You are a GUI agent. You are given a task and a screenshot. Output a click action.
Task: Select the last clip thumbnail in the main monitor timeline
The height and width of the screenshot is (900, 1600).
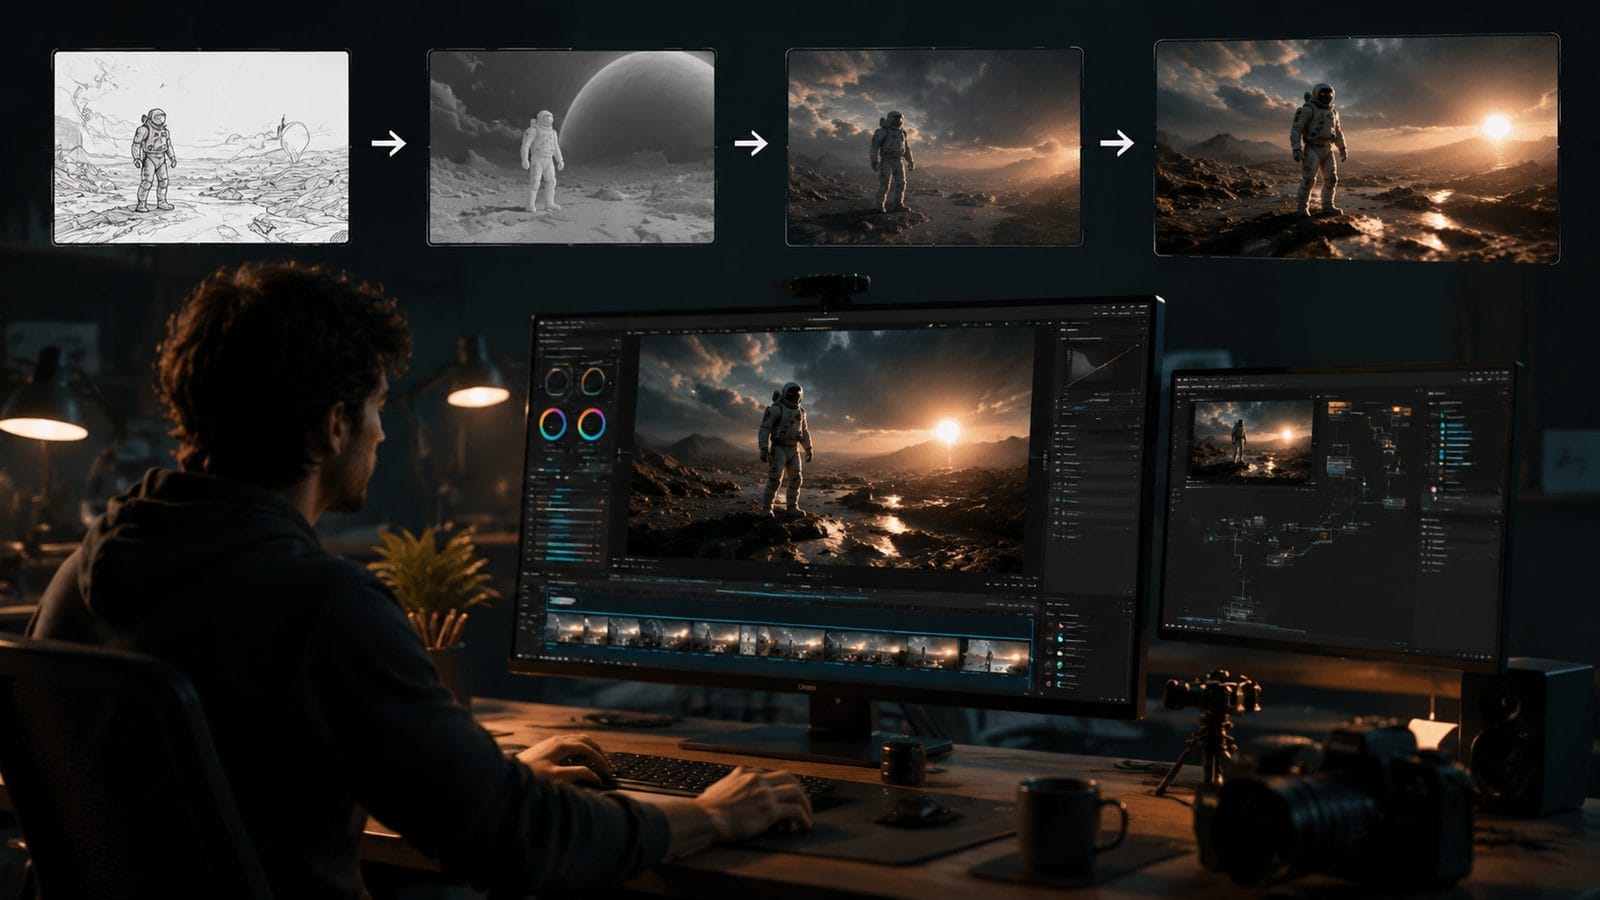[995, 657]
